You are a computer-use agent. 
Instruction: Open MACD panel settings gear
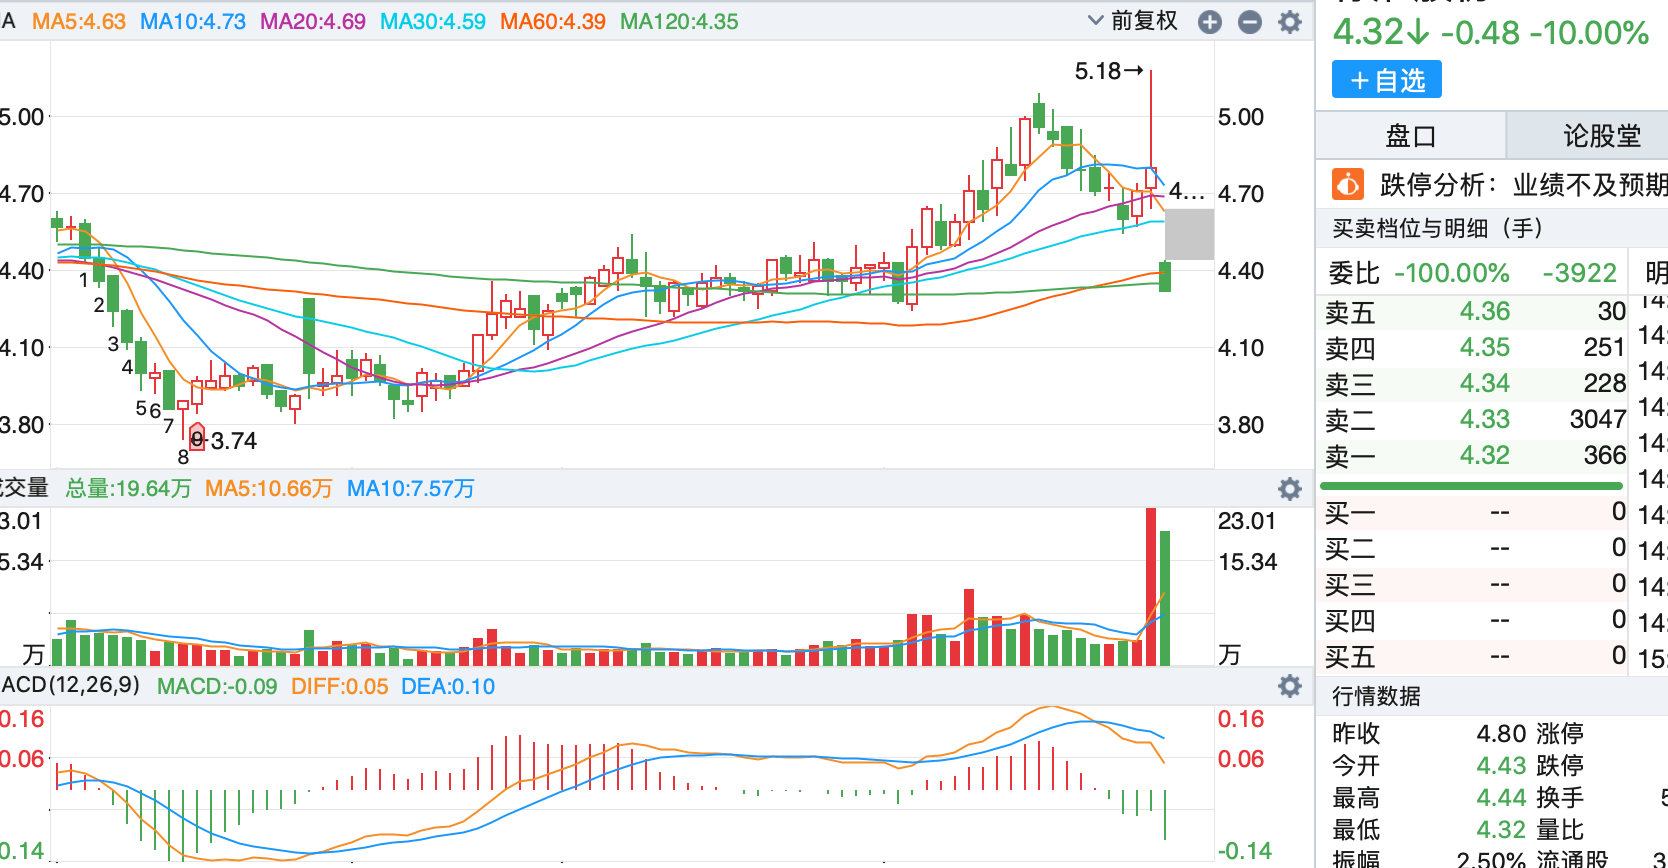(1290, 686)
